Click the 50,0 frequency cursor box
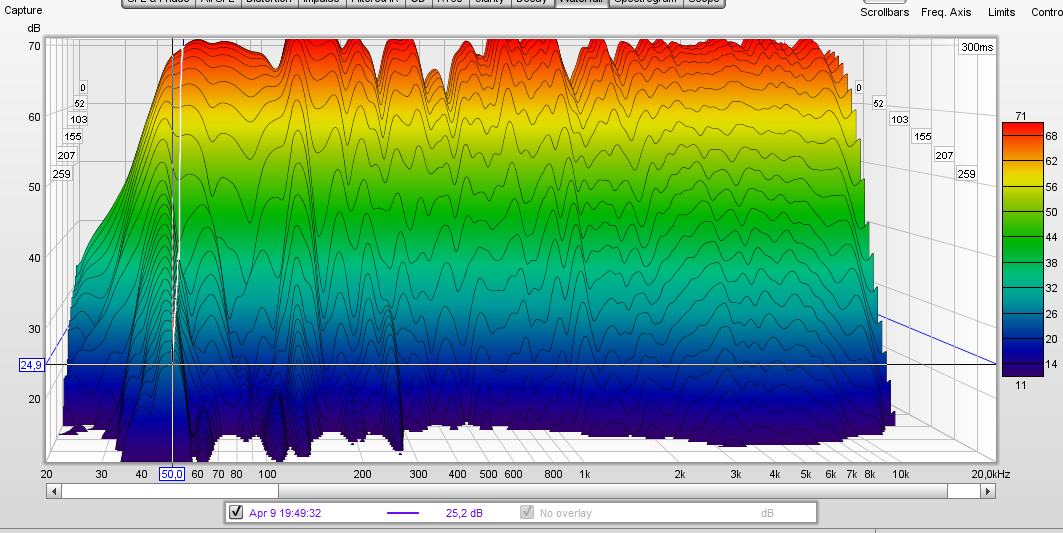The width and height of the screenshot is (1063, 533). coord(173,474)
